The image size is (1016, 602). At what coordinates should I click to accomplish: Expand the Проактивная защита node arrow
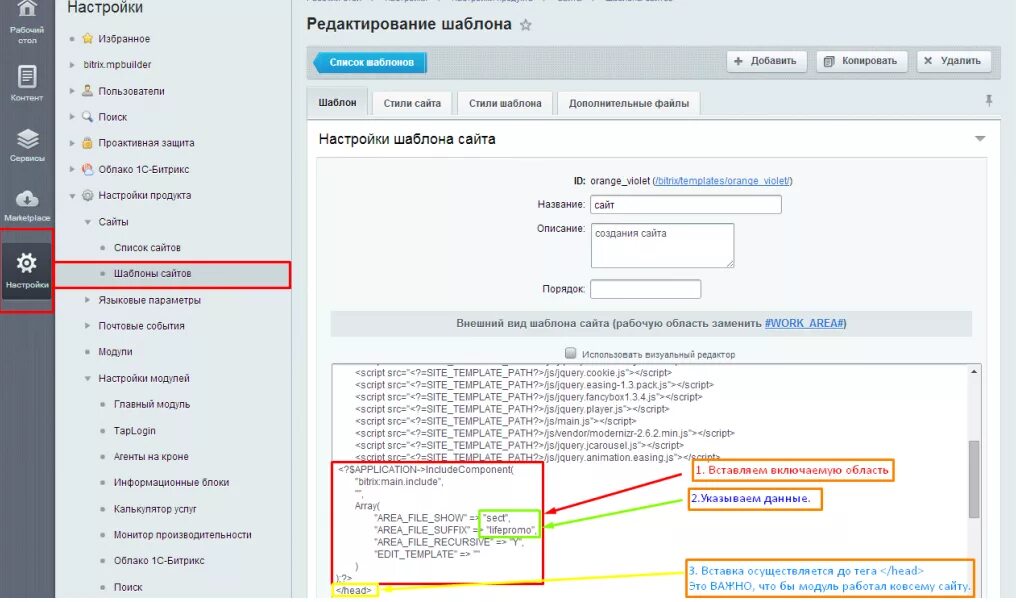[x=72, y=143]
